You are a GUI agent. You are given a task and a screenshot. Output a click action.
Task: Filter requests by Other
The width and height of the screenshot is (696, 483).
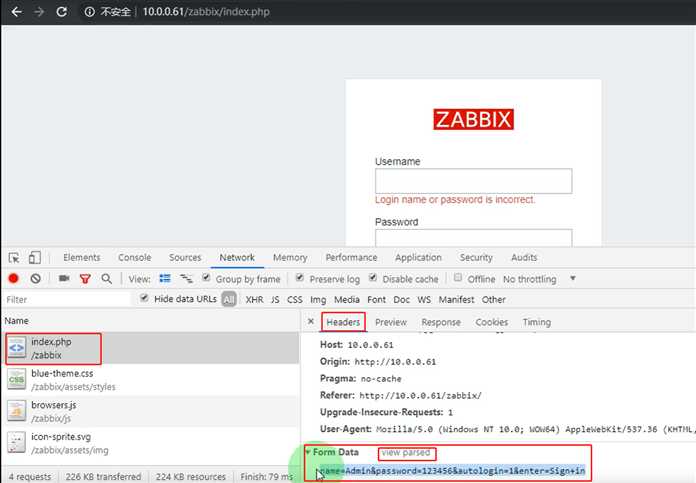tap(494, 300)
